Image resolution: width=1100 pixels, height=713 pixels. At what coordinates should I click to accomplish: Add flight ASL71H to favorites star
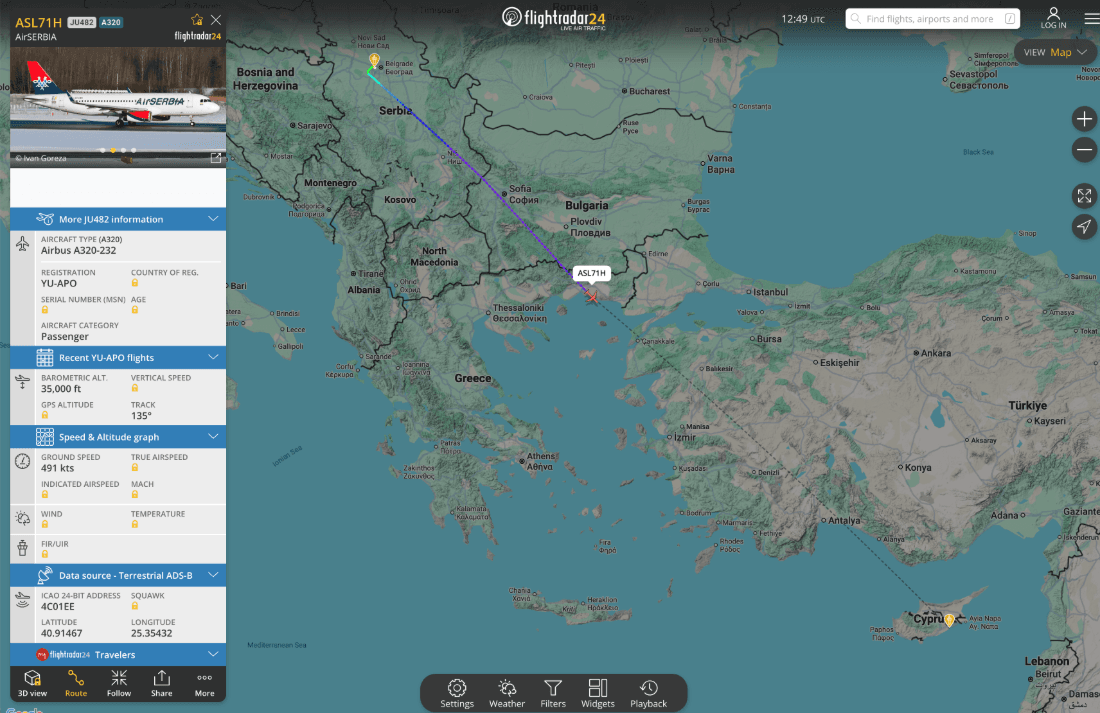(197, 20)
